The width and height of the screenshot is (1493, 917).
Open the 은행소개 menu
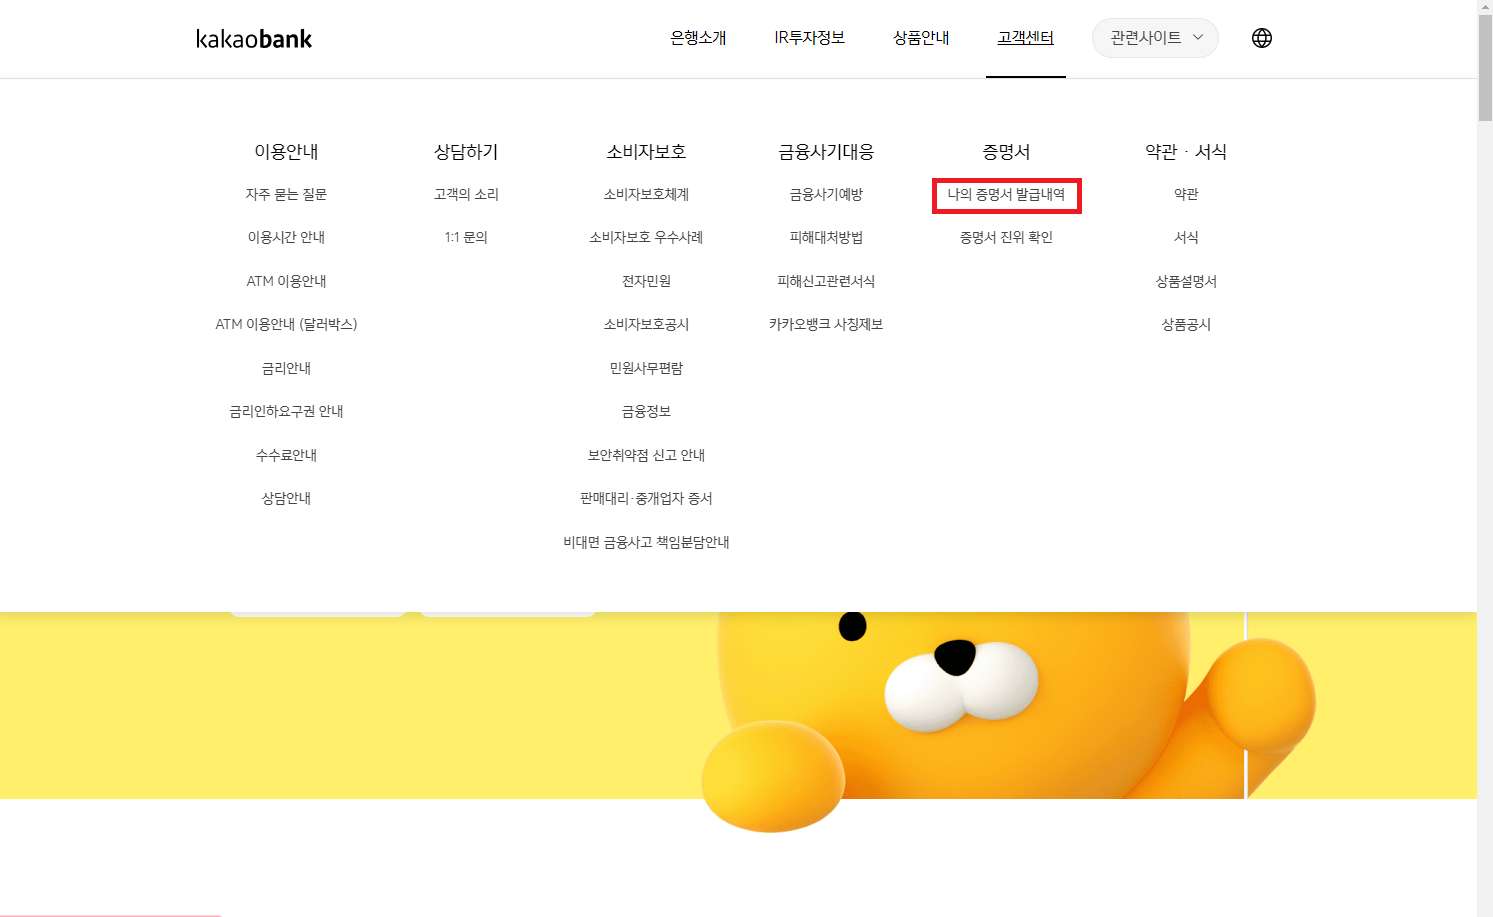click(698, 38)
